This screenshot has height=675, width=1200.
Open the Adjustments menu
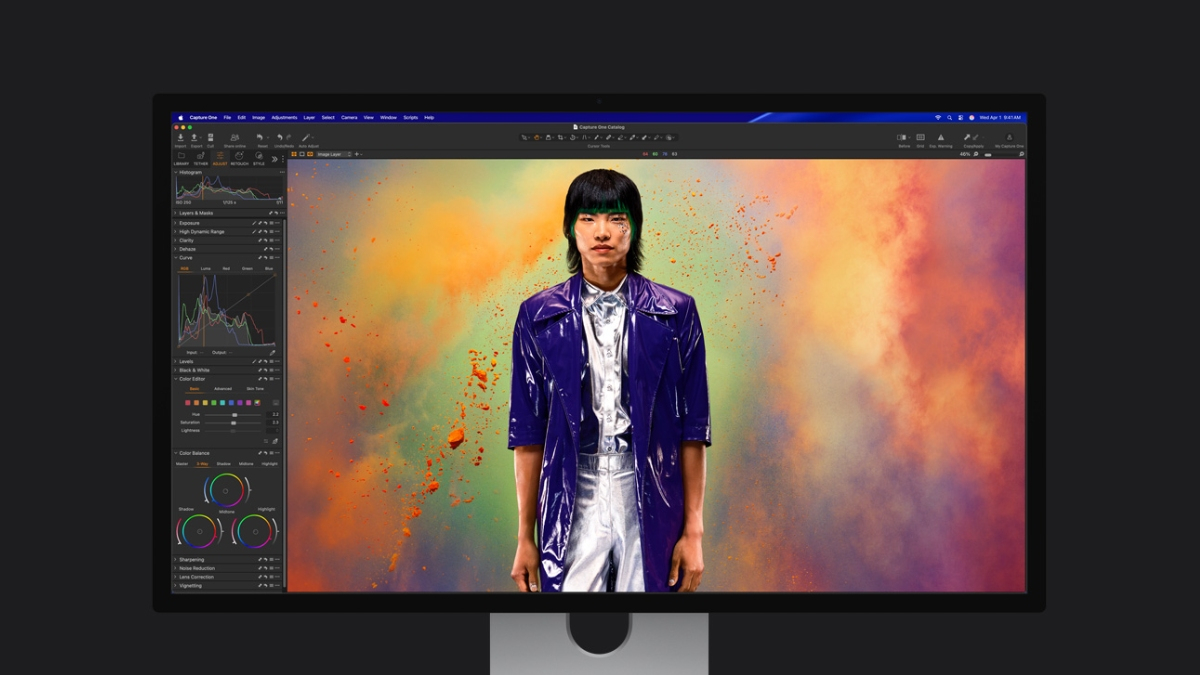click(x=283, y=117)
